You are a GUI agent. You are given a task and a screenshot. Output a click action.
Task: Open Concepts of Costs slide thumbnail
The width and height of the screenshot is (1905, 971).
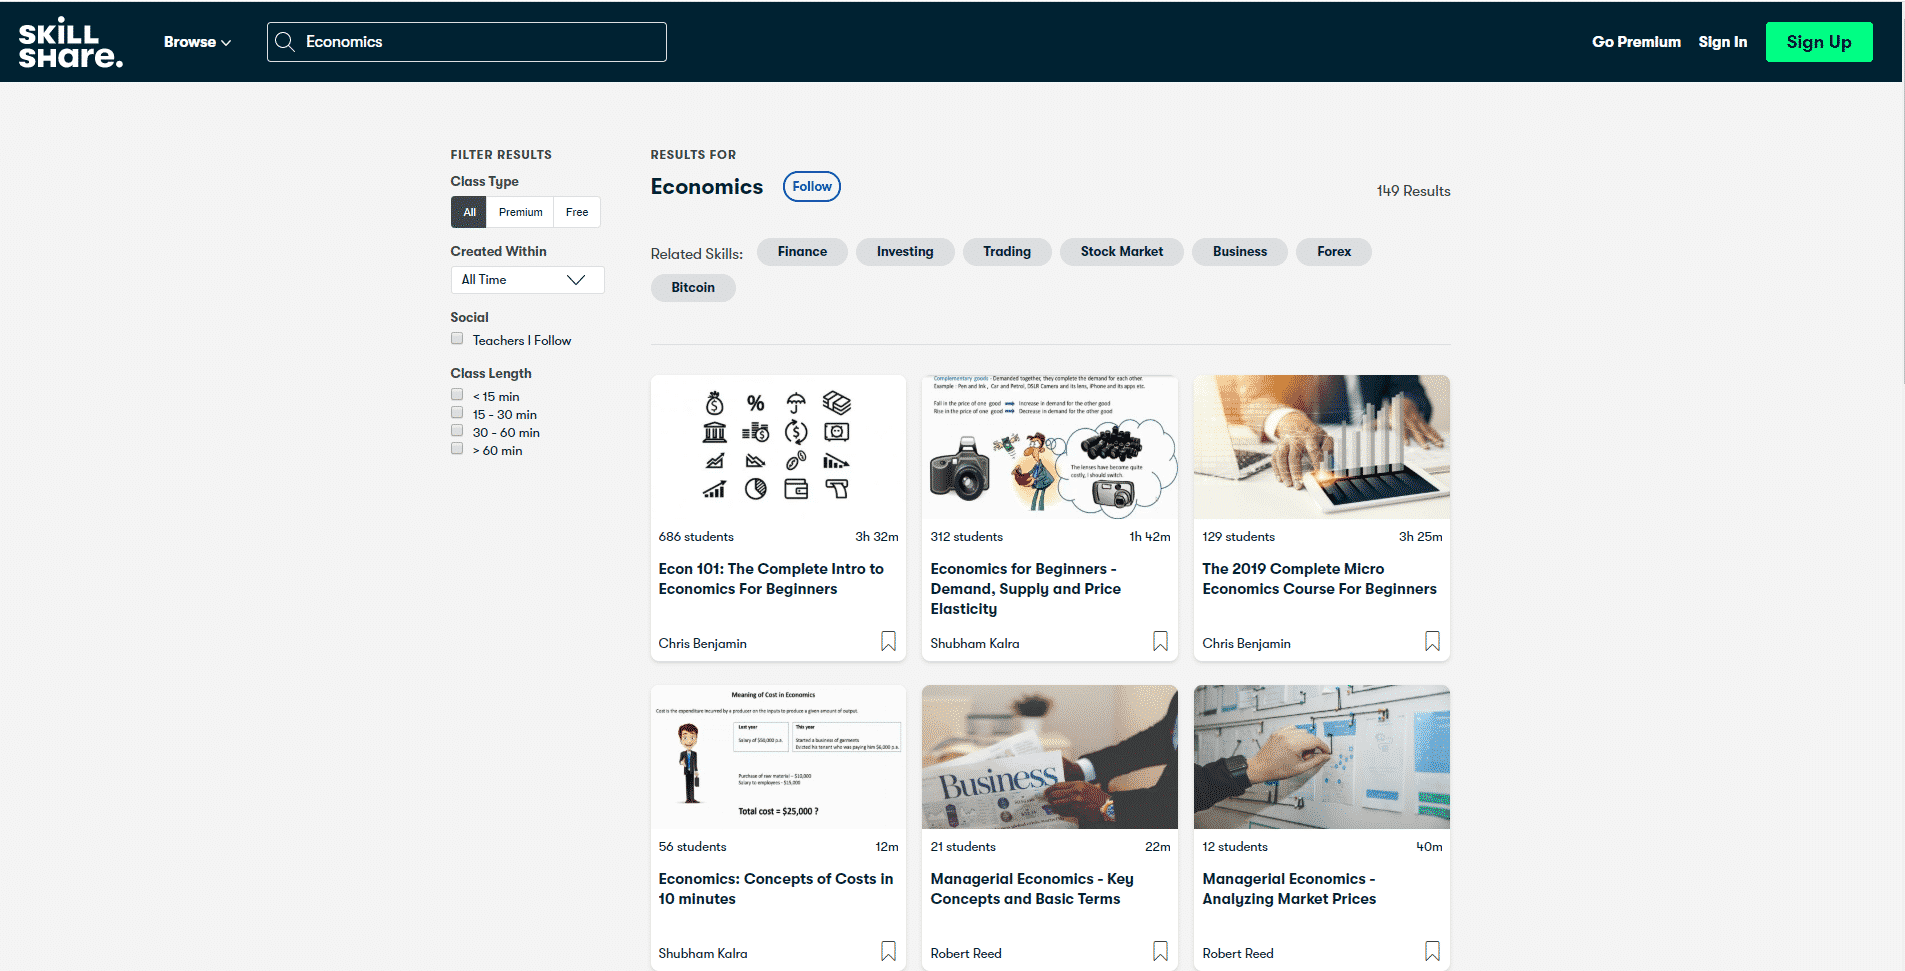point(778,756)
